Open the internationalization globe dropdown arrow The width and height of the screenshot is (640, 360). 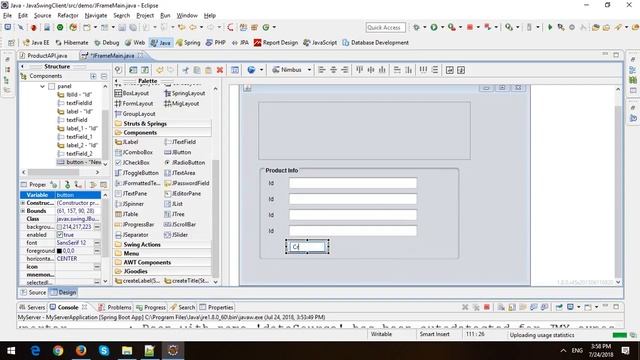pyautogui.click(x=261, y=70)
